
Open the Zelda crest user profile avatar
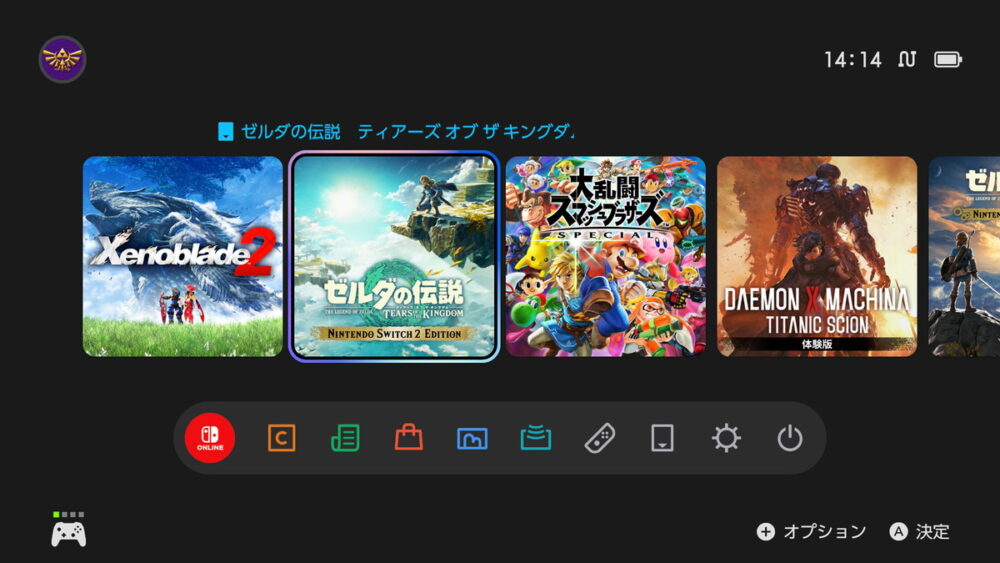click(62, 59)
